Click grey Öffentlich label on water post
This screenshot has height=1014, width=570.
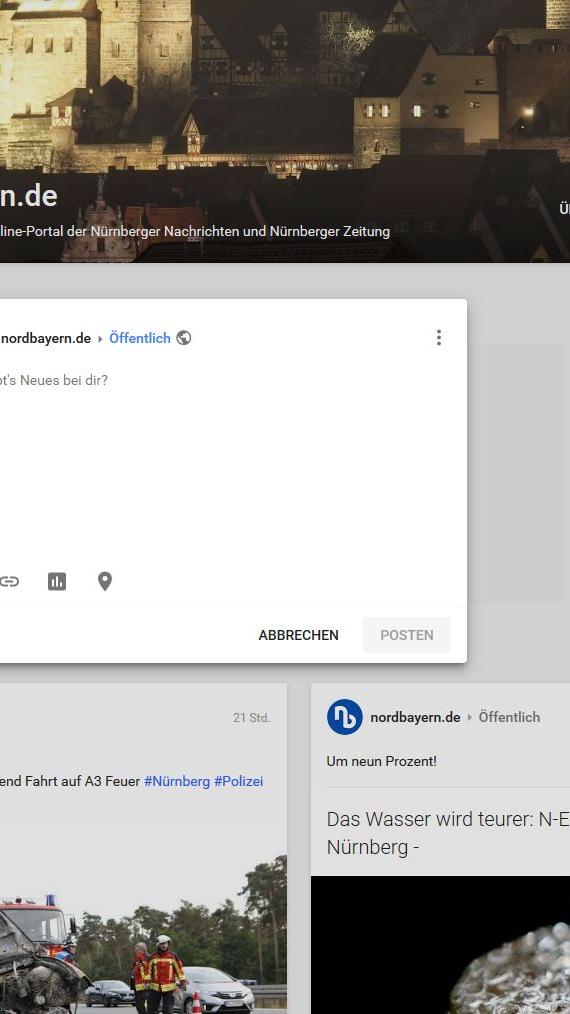509,717
